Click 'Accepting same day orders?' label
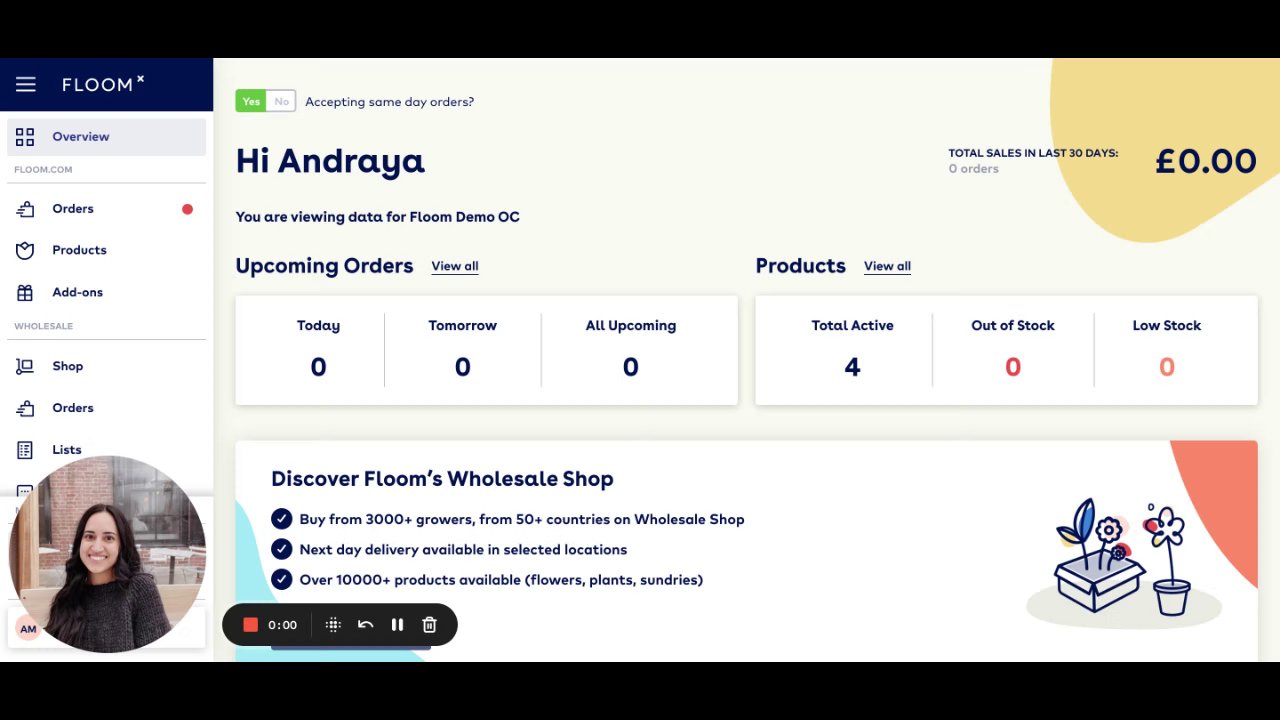The width and height of the screenshot is (1280, 720). click(389, 102)
